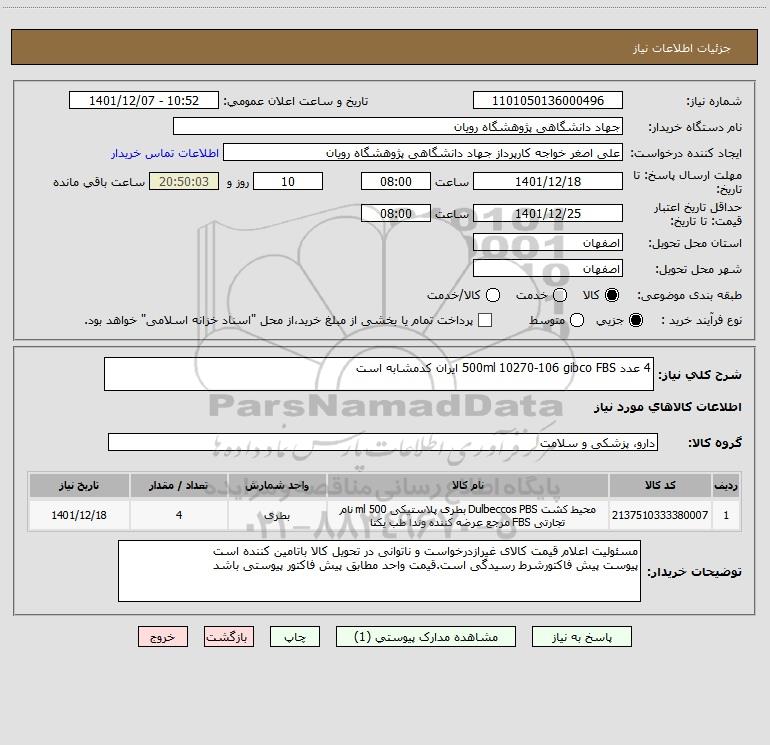
Task: Click the announcement date field 1401/12/07 - 10:52
Action: point(144,101)
